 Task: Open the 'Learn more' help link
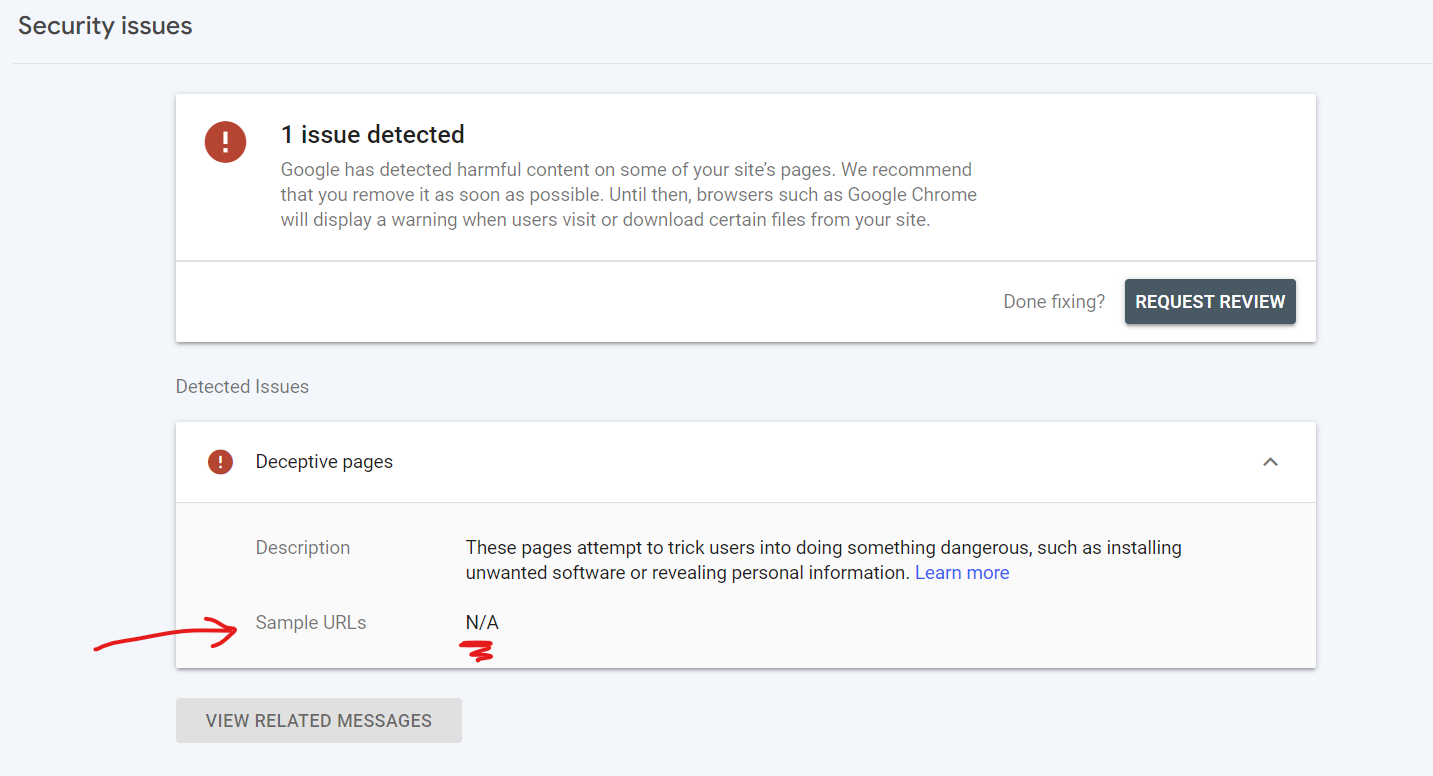(x=961, y=572)
